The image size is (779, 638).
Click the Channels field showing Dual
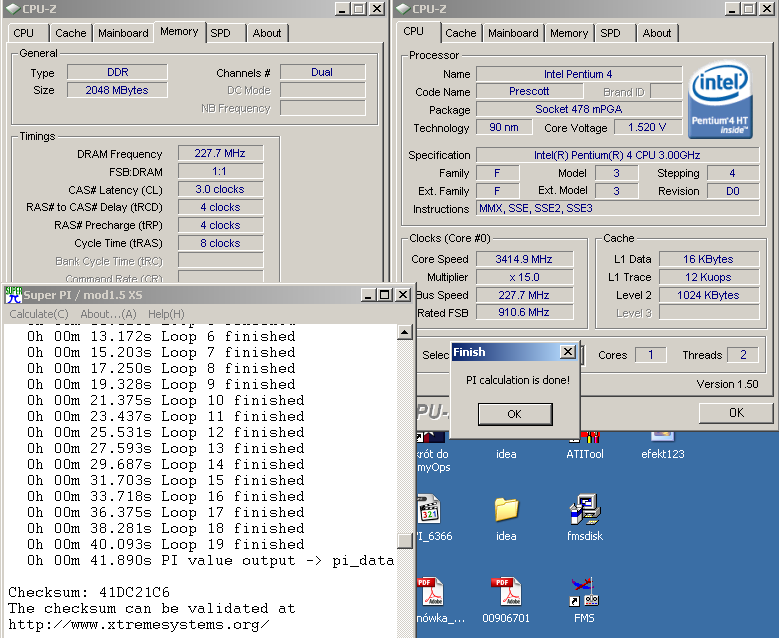point(322,72)
